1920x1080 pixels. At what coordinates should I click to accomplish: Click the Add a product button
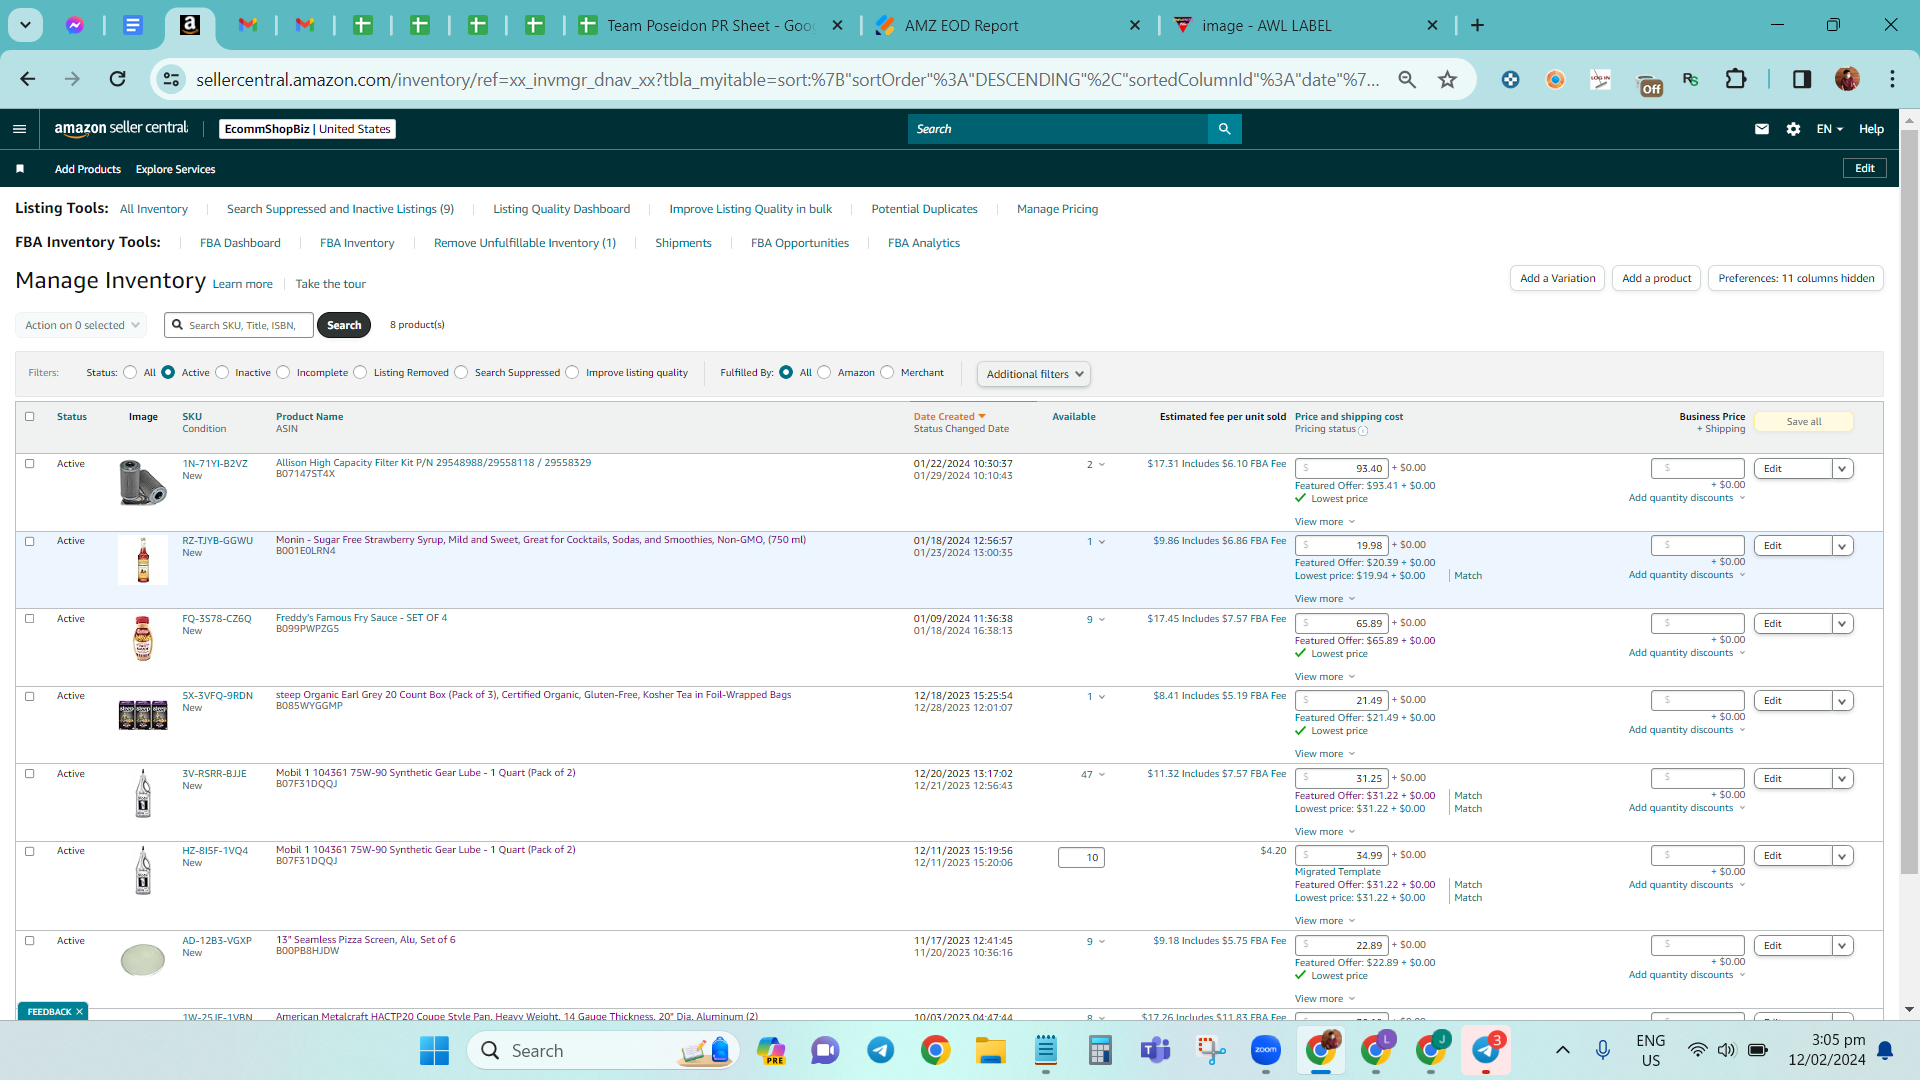point(1656,279)
